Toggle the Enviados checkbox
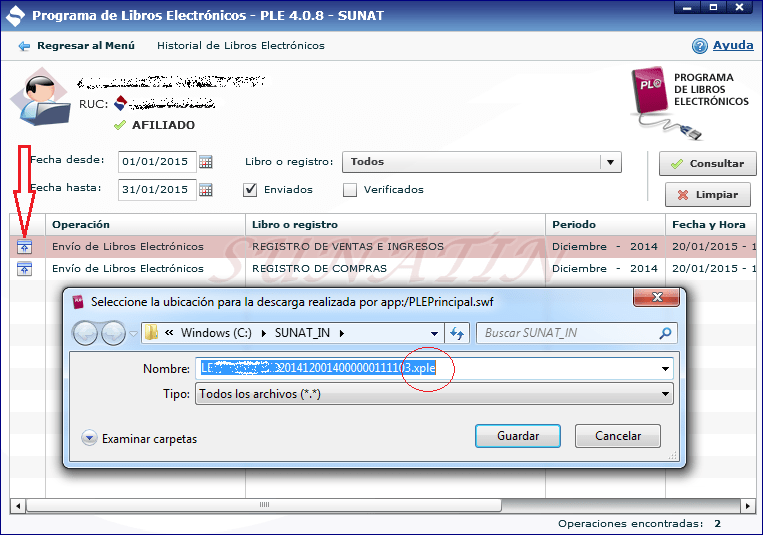Image resolution: width=763 pixels, height=535 pixels. [250, 190]
